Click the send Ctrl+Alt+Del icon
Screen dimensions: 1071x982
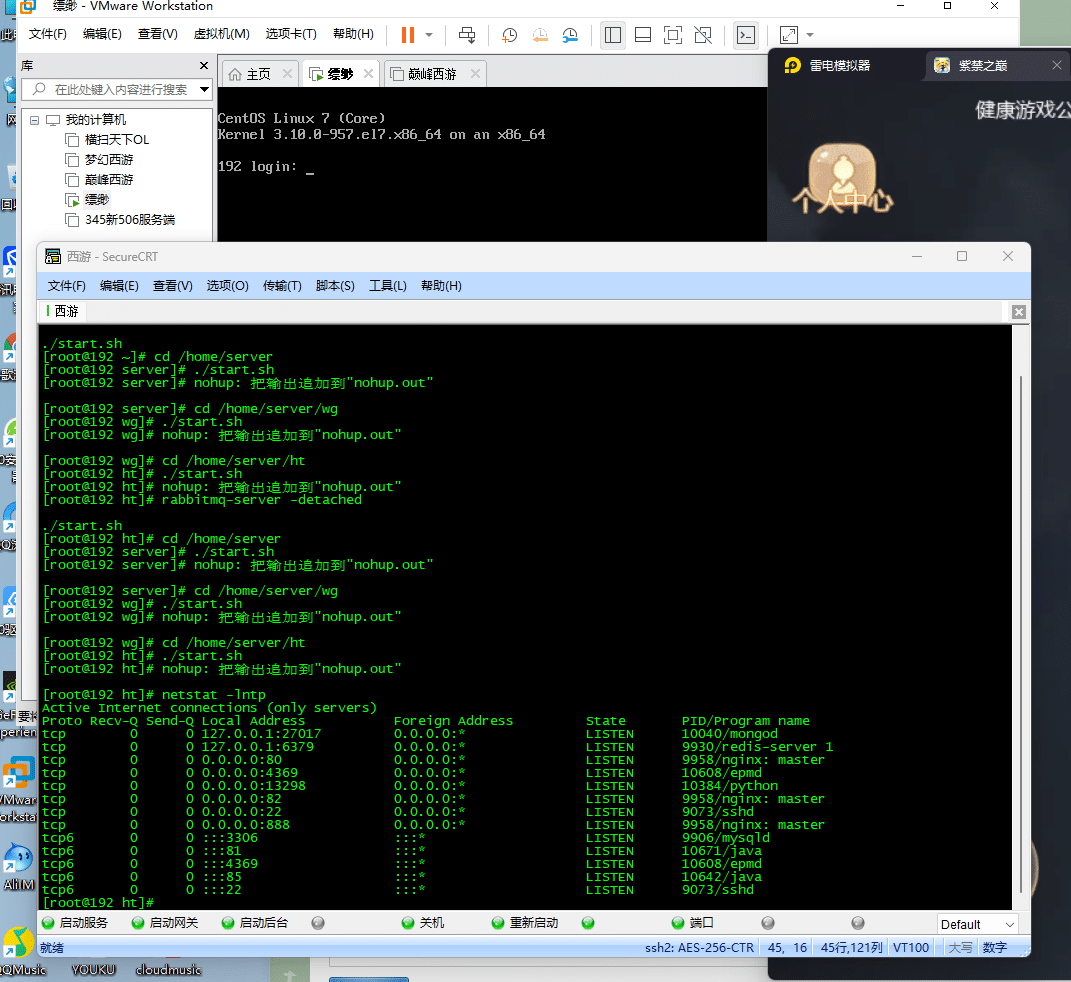(467, 35)
